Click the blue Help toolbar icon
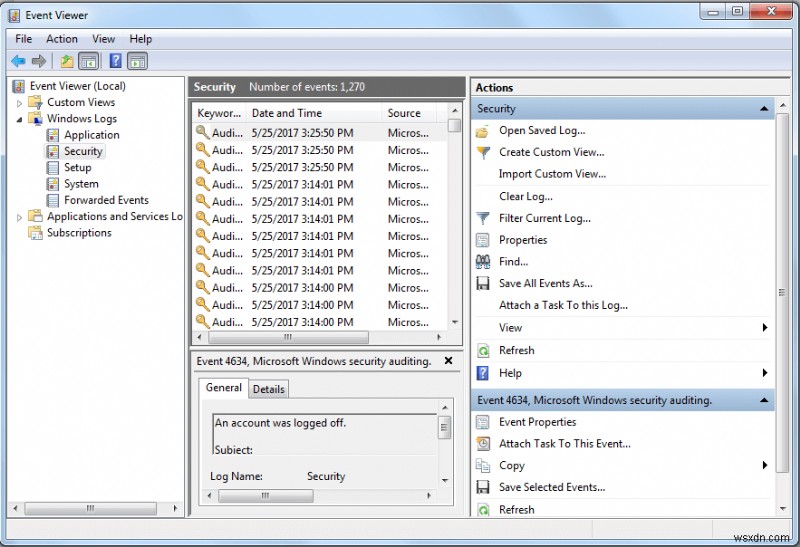Viewport: 800px width, 547px height. click(x=116, y=61)
